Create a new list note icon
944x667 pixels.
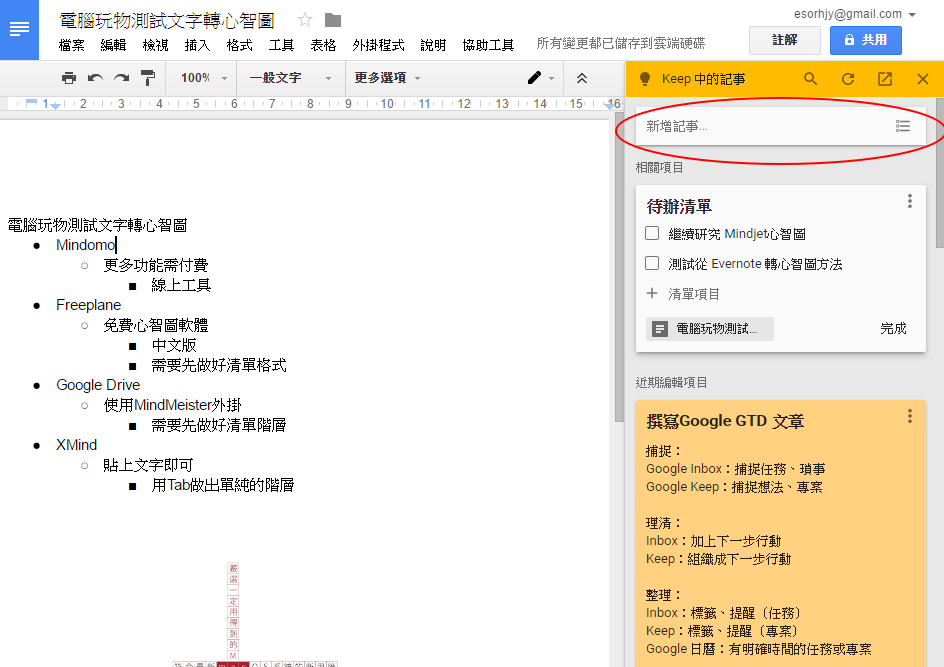coord(902,126)
